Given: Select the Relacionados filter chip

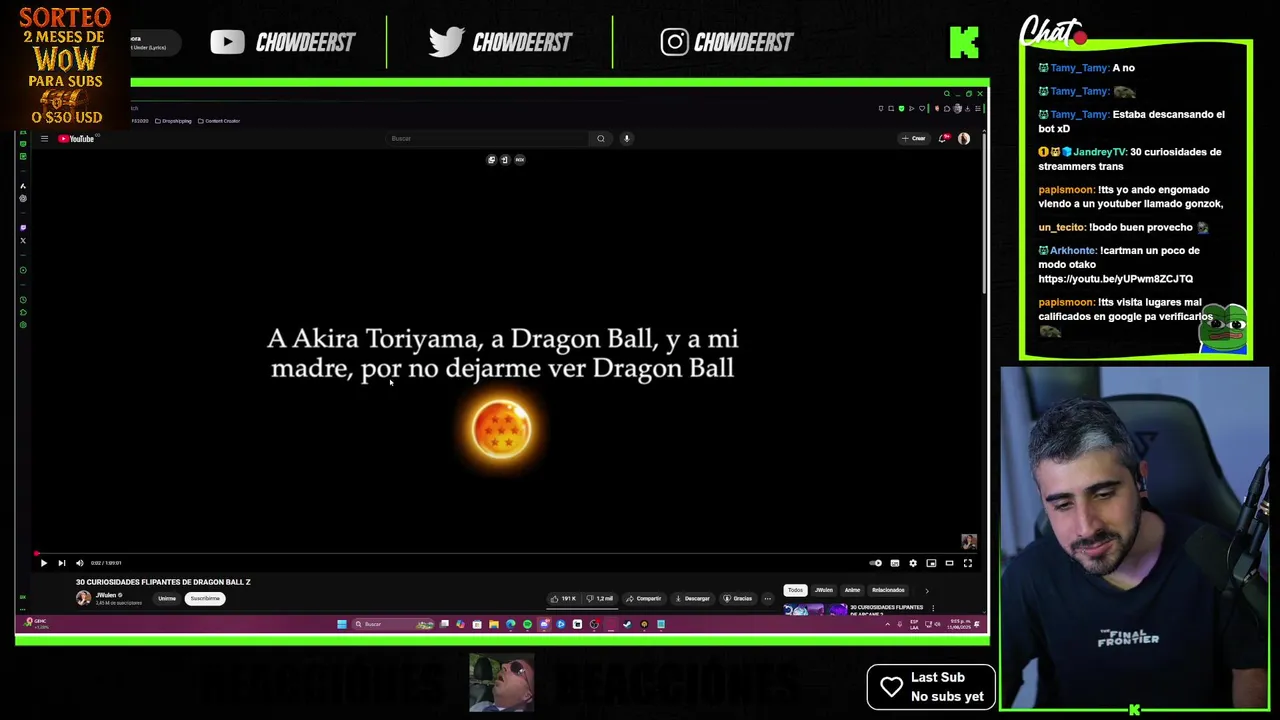Looking at the screenshot, I should [x=888, y=590].
